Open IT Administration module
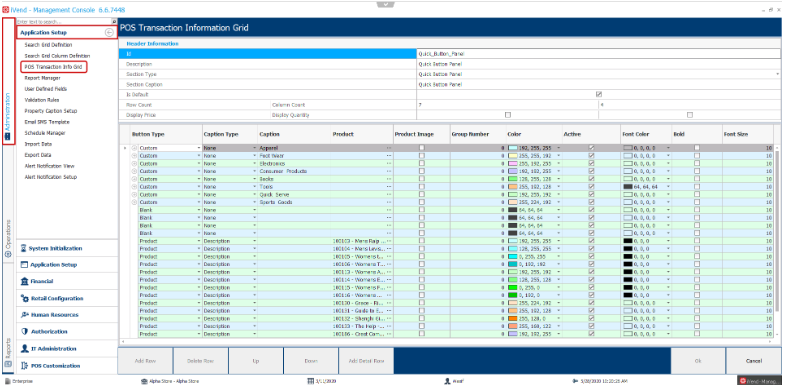Screen dimensions: 791x385 (x=67, y=349)
